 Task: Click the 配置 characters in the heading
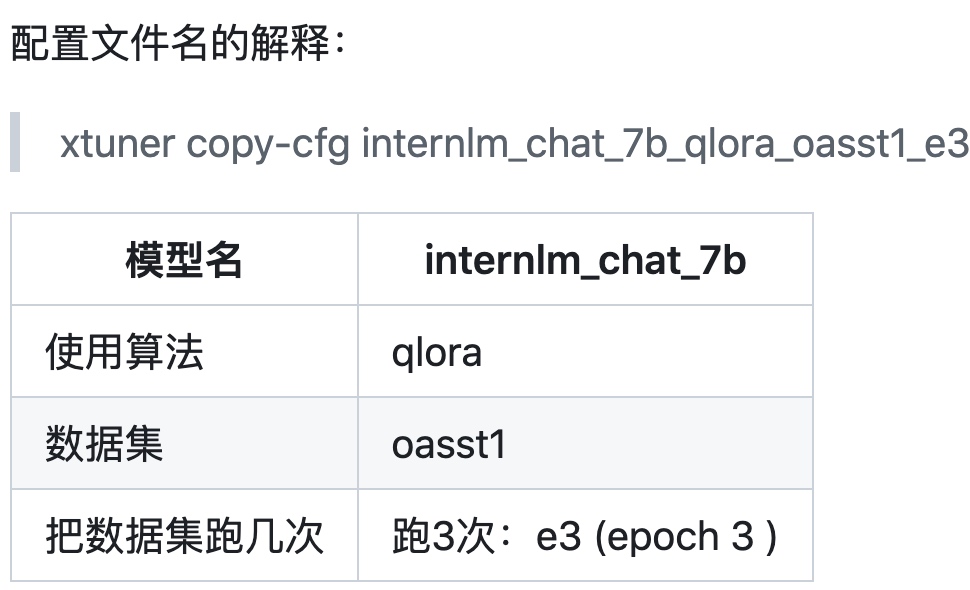pos(49,43)
